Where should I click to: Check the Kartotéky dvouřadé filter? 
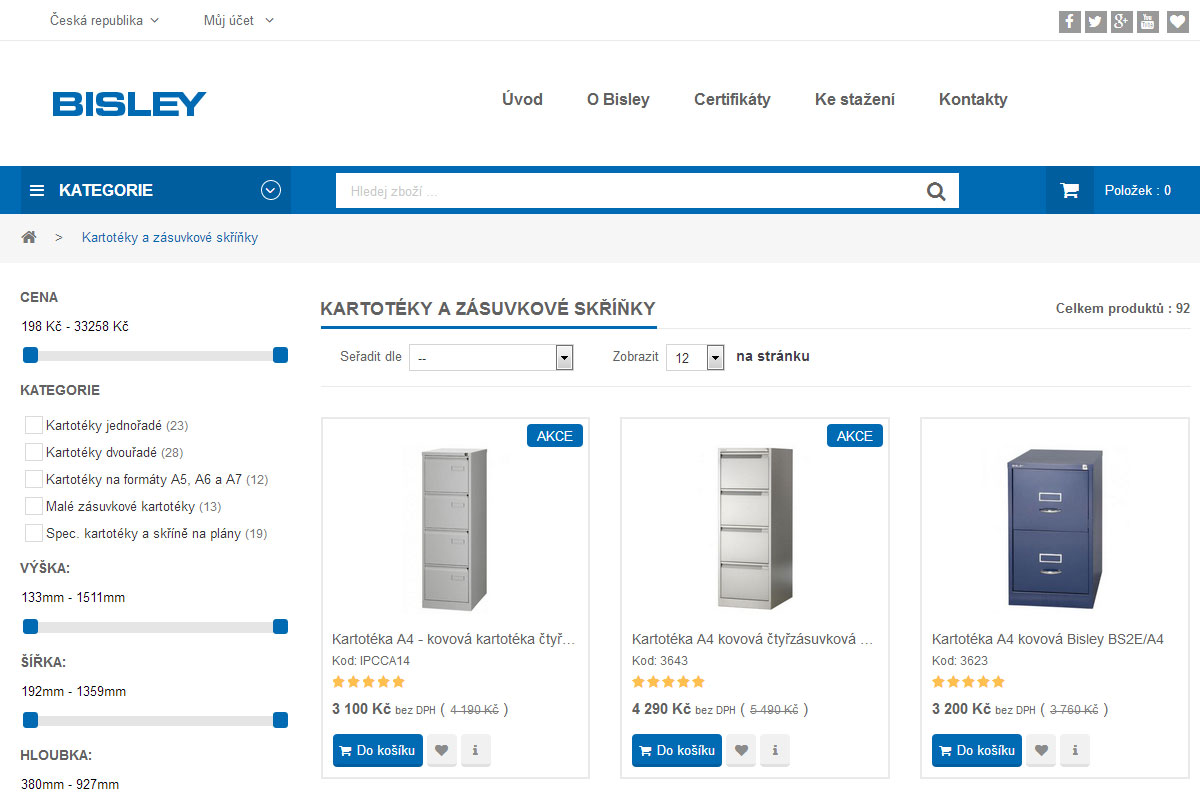tap(34, 452)
